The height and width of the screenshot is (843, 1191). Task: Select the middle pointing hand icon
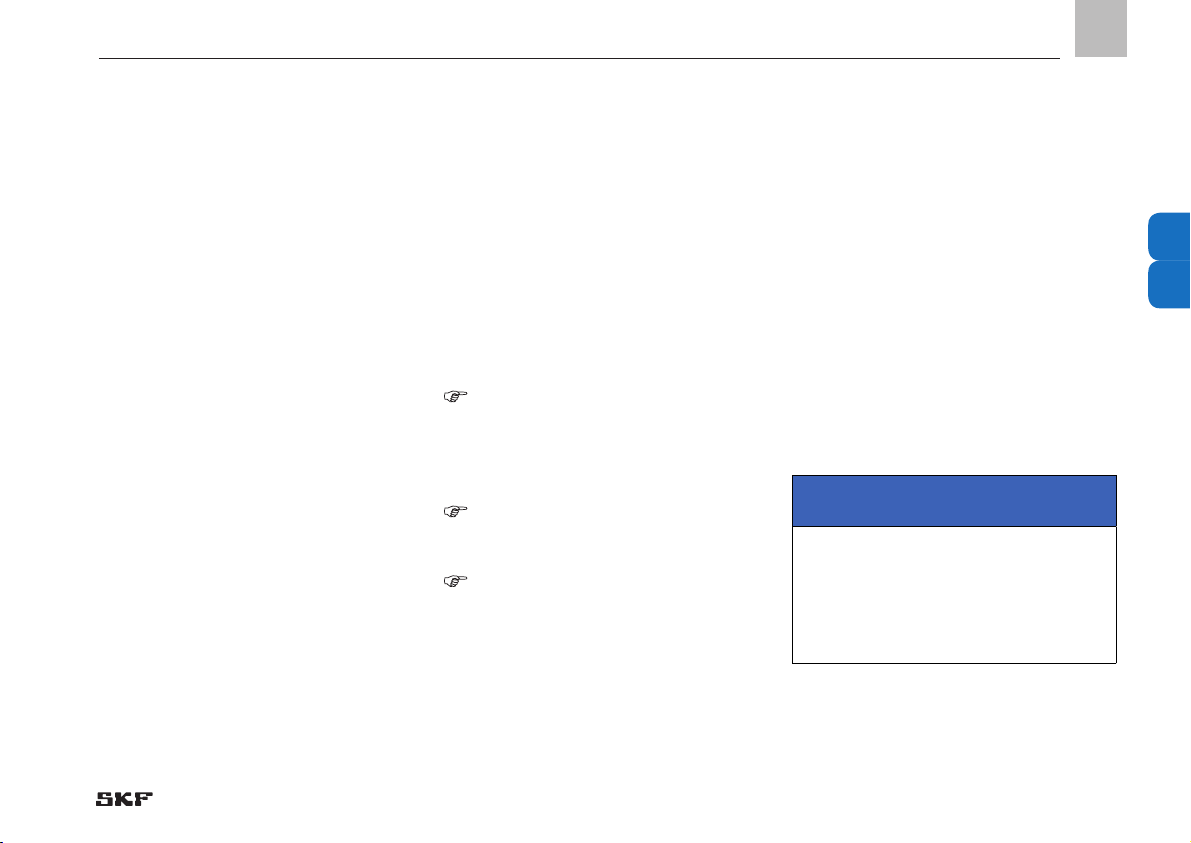(454, 511)
